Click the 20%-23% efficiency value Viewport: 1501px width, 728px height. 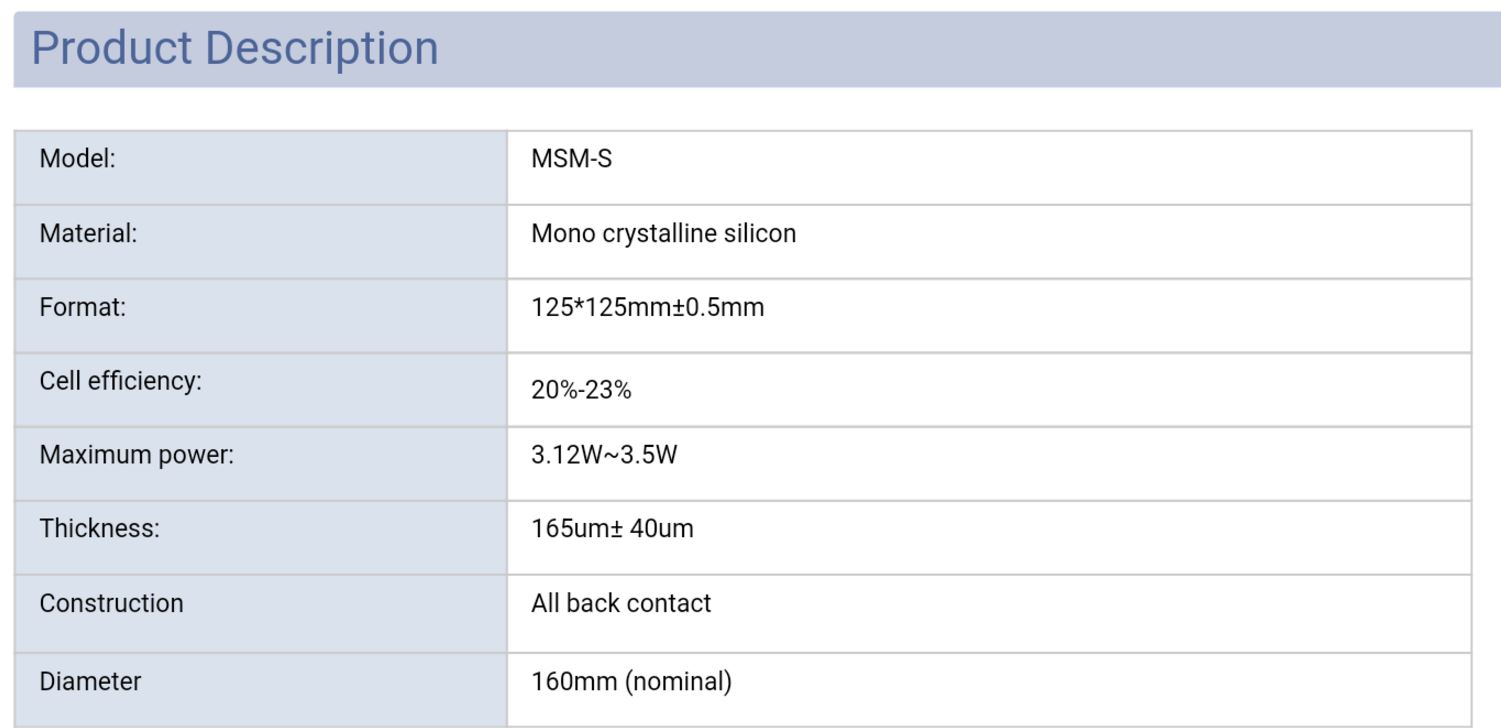[581, 390]
